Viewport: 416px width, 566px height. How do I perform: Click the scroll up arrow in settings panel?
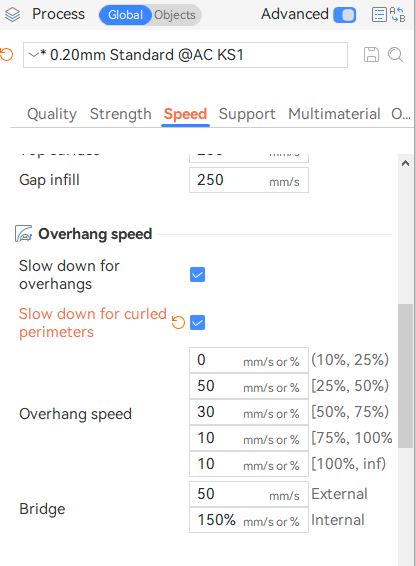(x=405, y=164)
